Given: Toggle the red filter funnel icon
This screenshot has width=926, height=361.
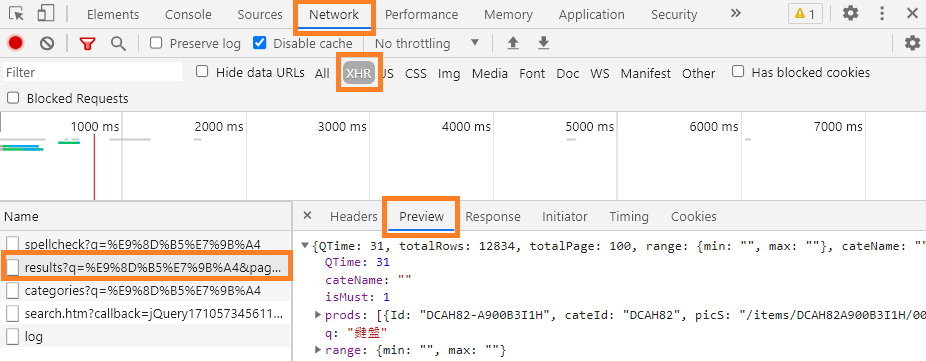Looking at the screenshot, I should [x=87, y=43].
